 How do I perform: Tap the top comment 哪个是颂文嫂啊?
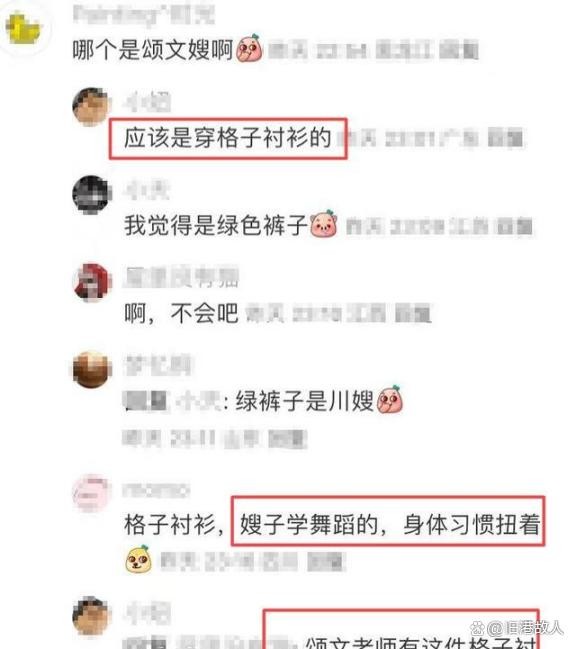(152, 50)
